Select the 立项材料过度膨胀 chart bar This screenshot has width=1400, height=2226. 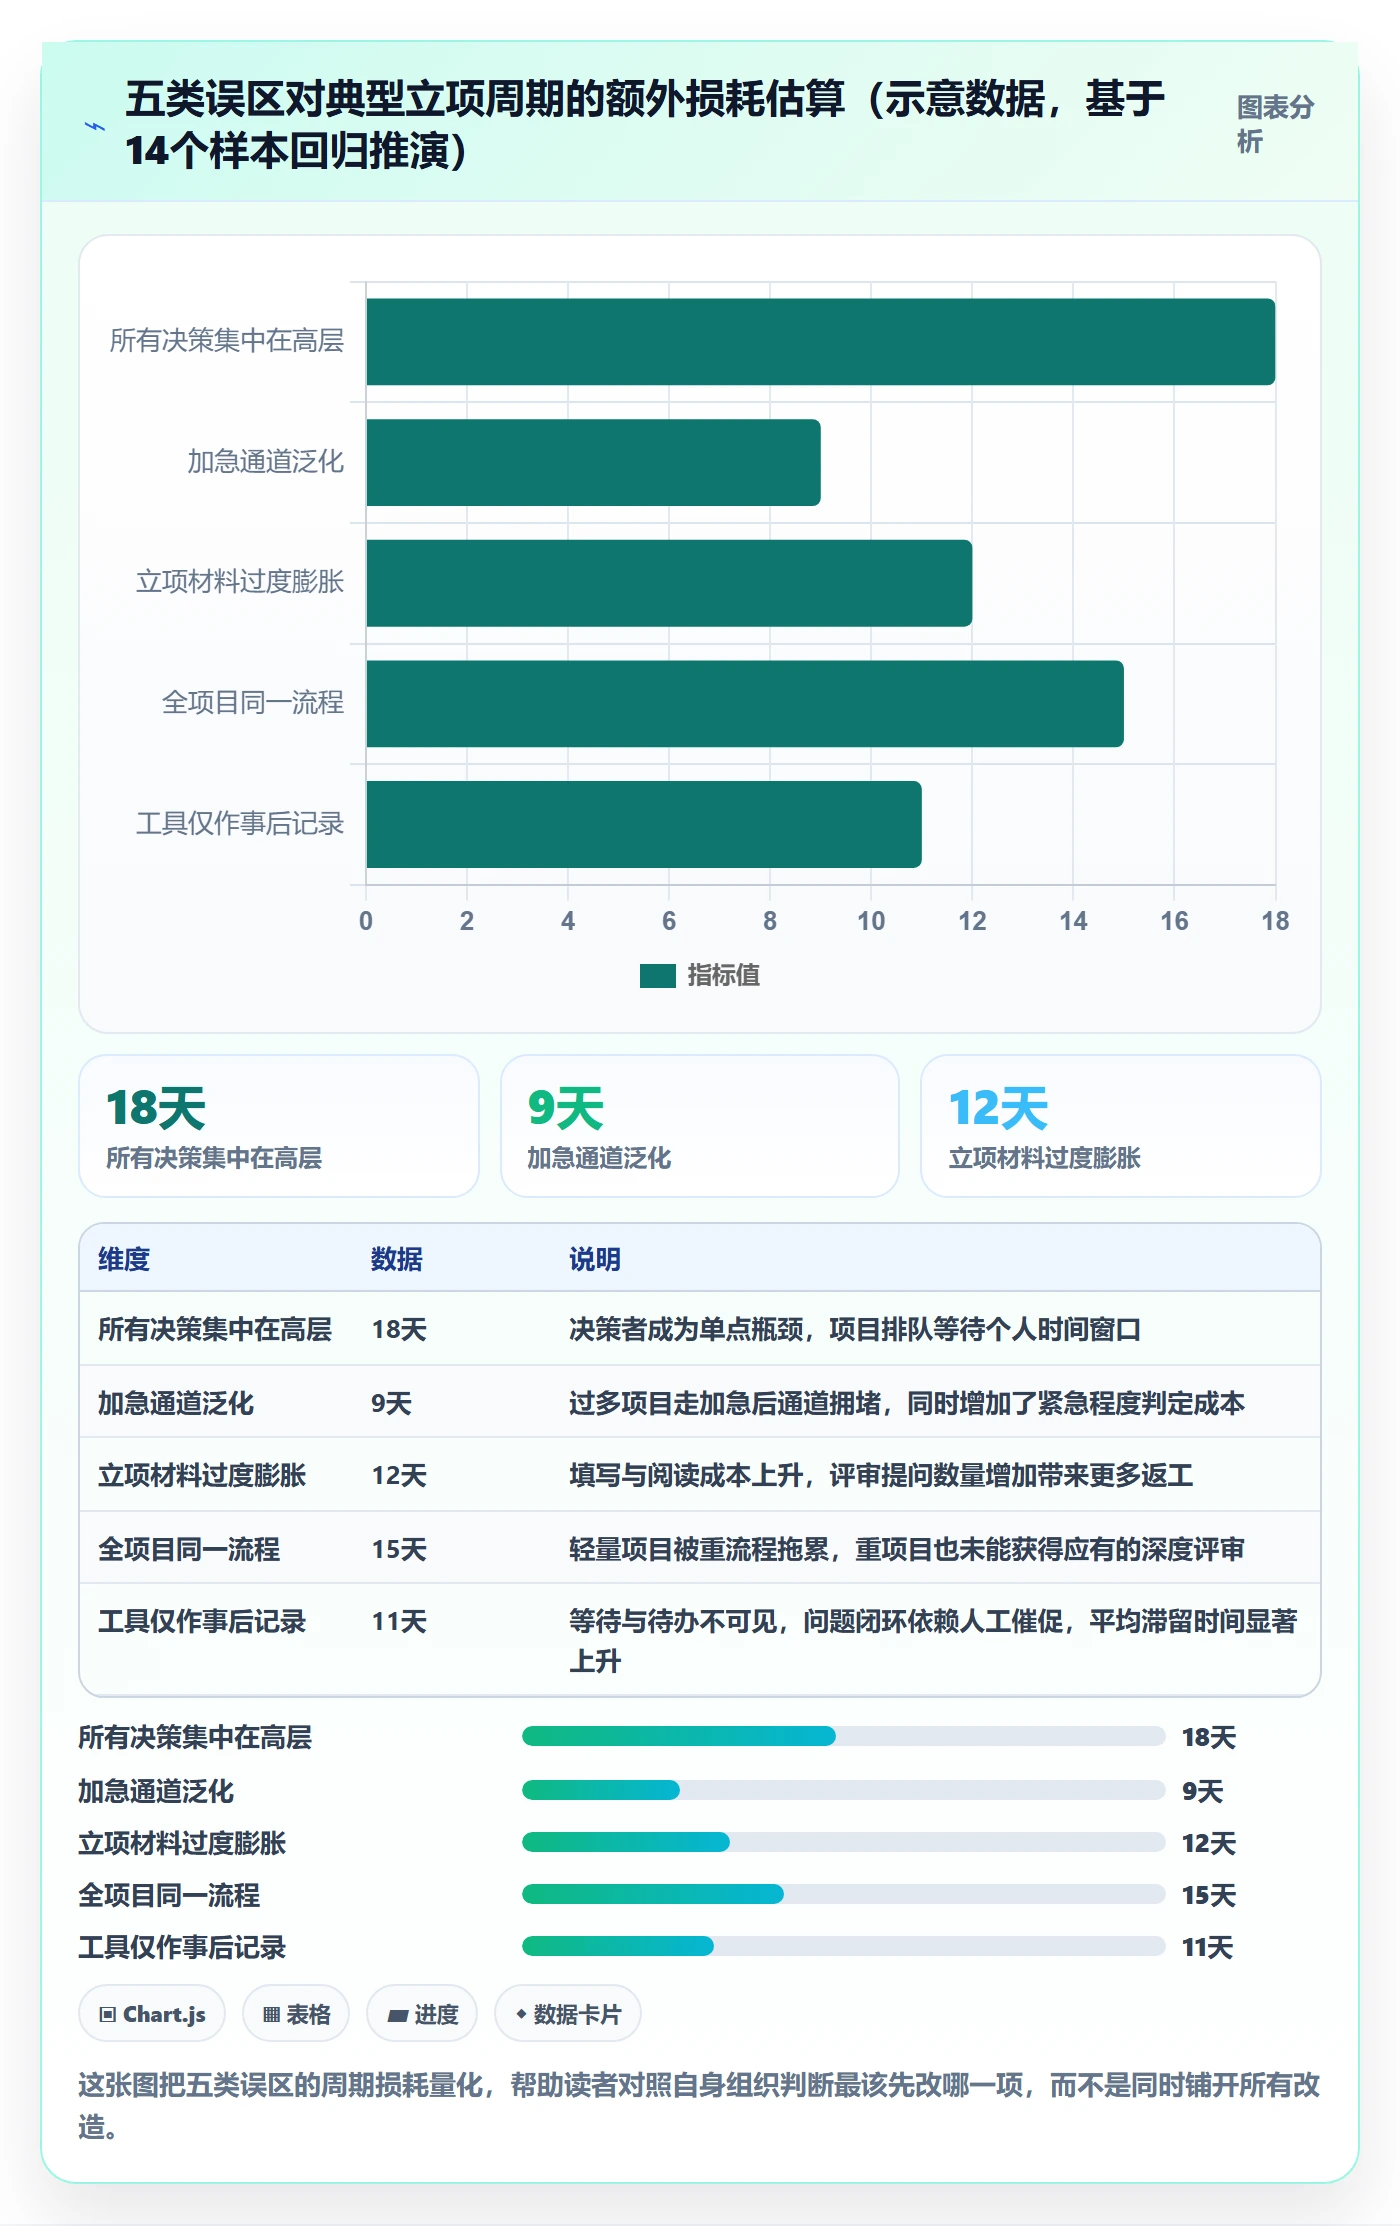(669, 583)
